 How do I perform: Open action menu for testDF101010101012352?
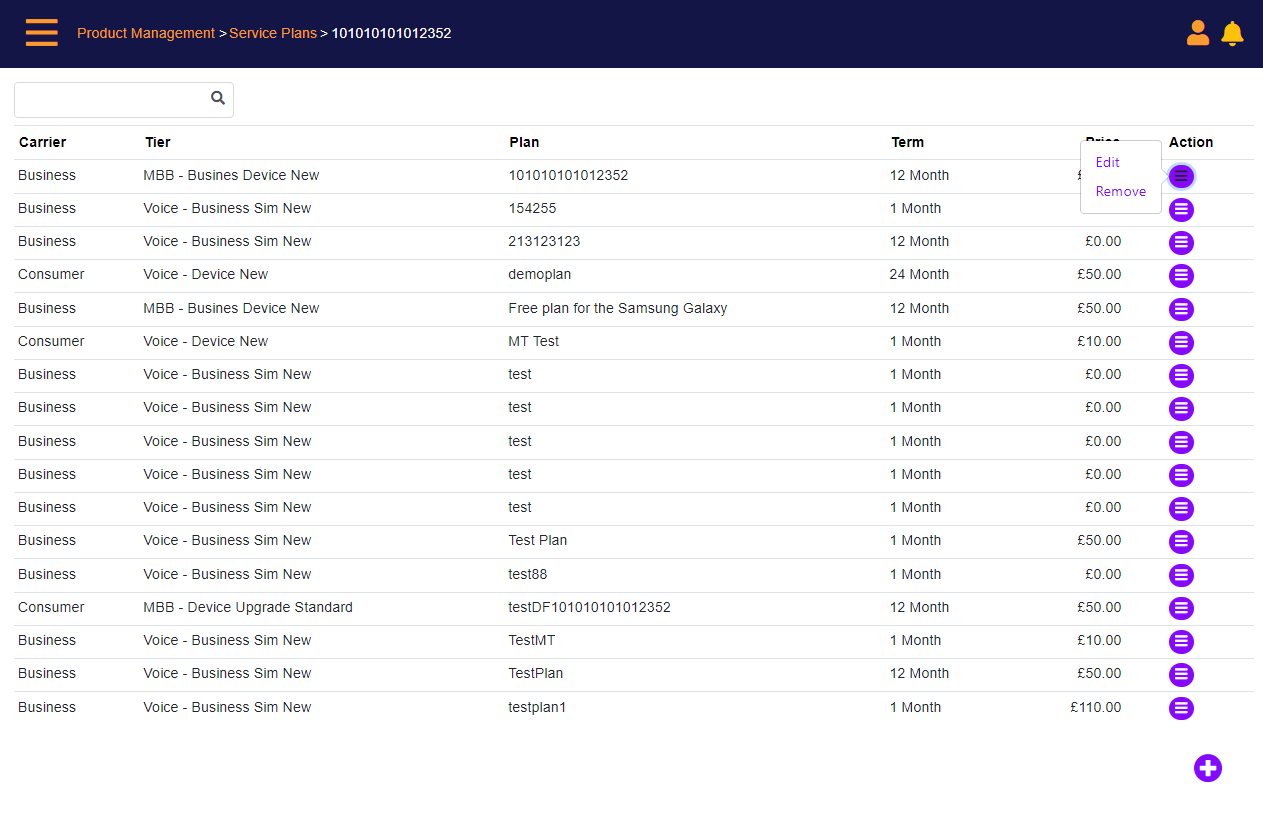[1181, 608]
